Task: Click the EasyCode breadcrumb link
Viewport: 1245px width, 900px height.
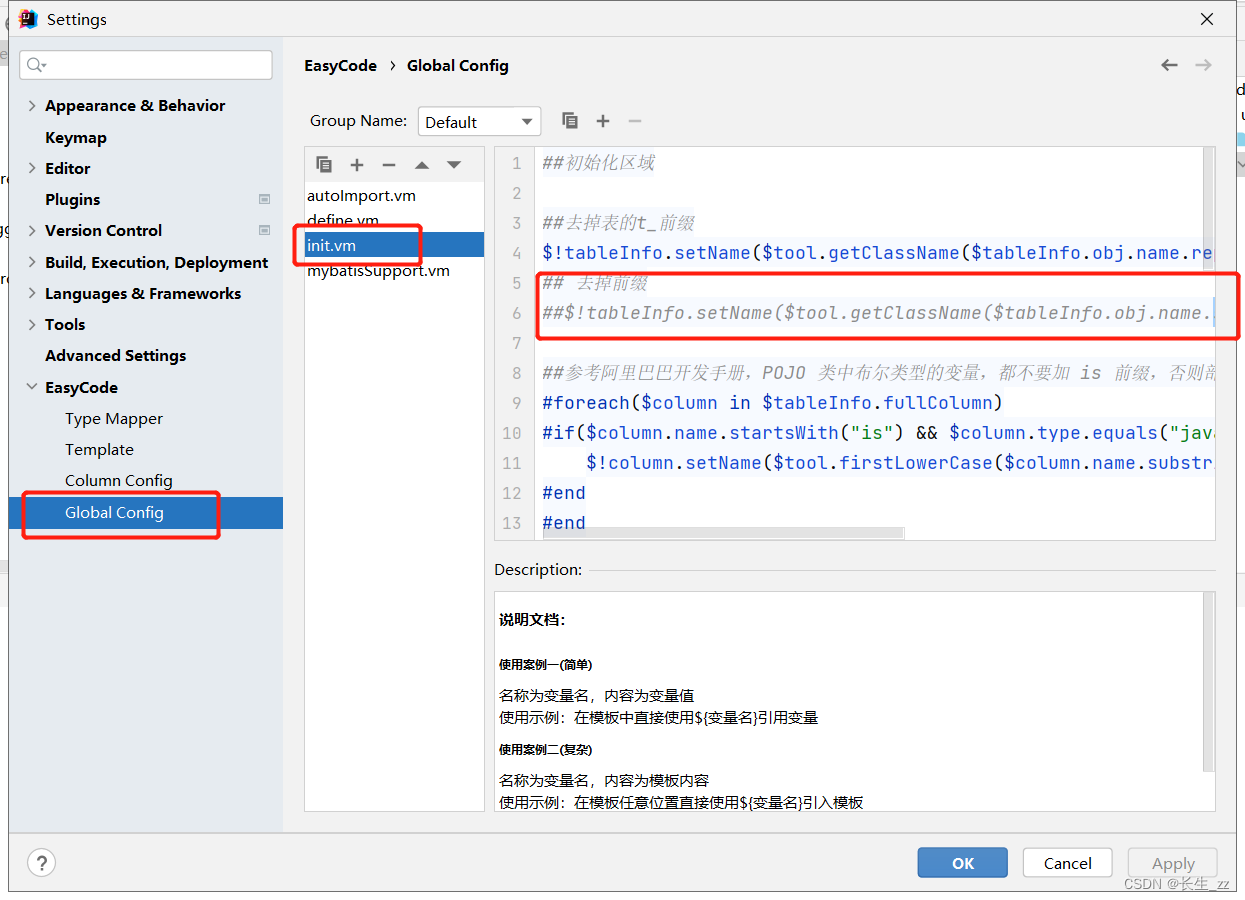Action: pyautogui.click(x=341, y=65)
